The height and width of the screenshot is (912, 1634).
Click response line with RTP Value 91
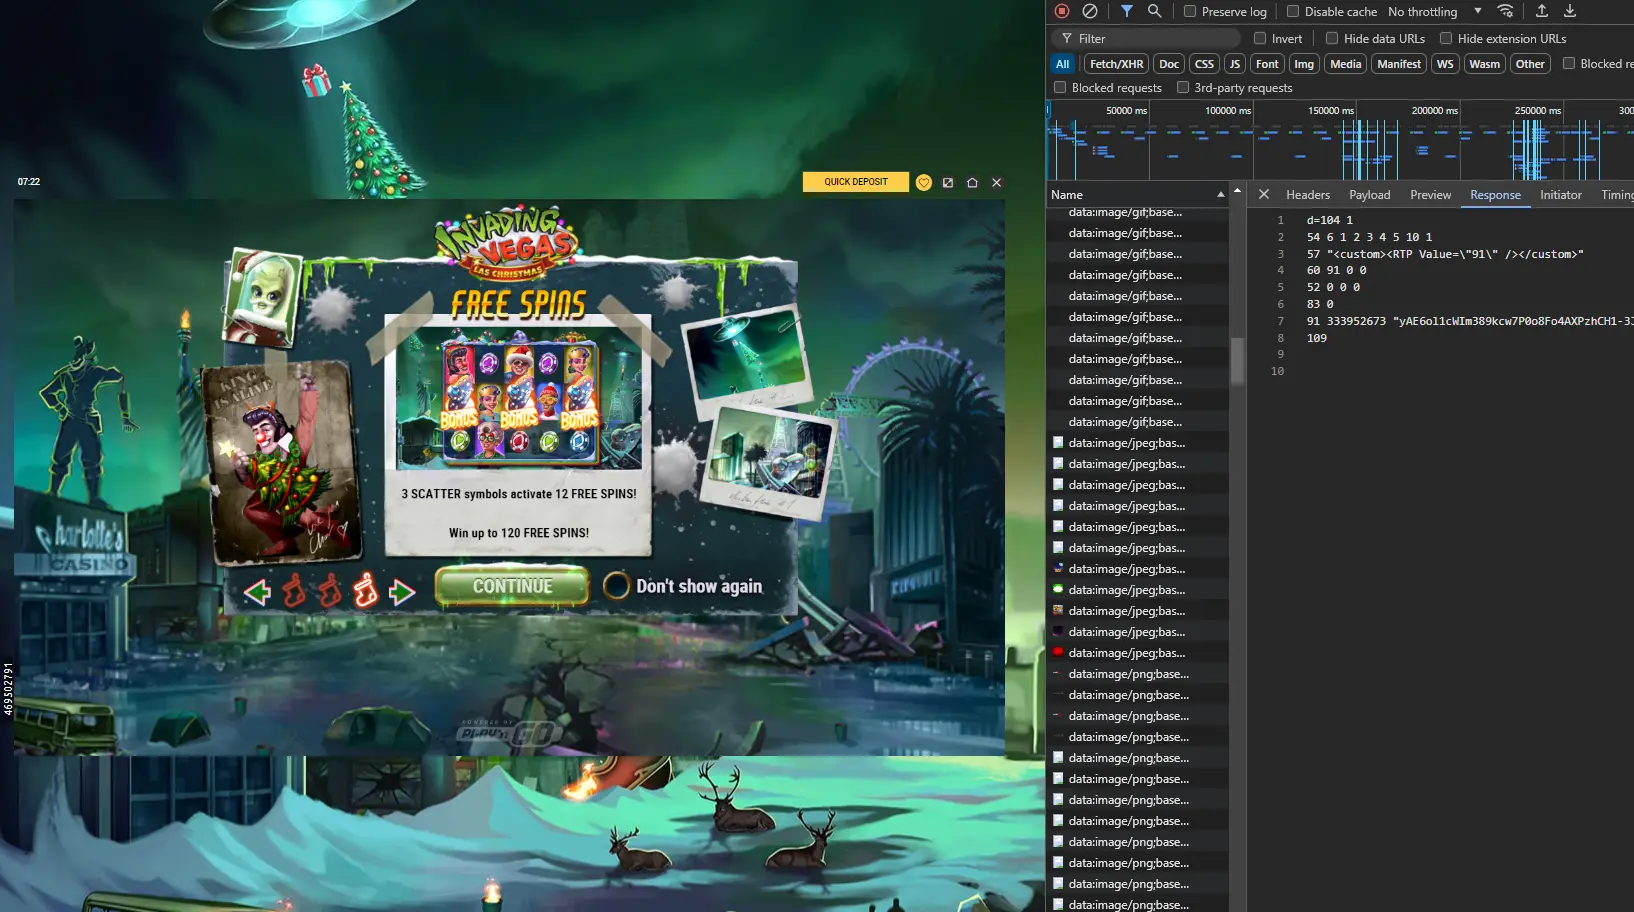tap(1445, 254)
